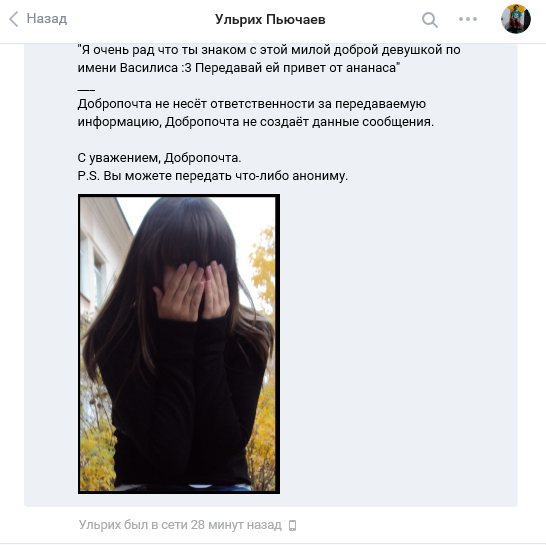Open the round avatar in the header

coord(516,19)
